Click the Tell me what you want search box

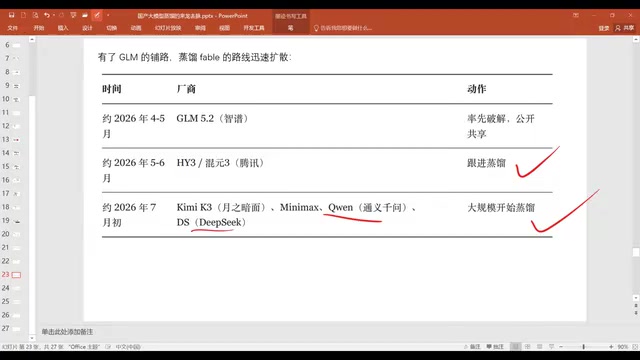coord(343,28)
